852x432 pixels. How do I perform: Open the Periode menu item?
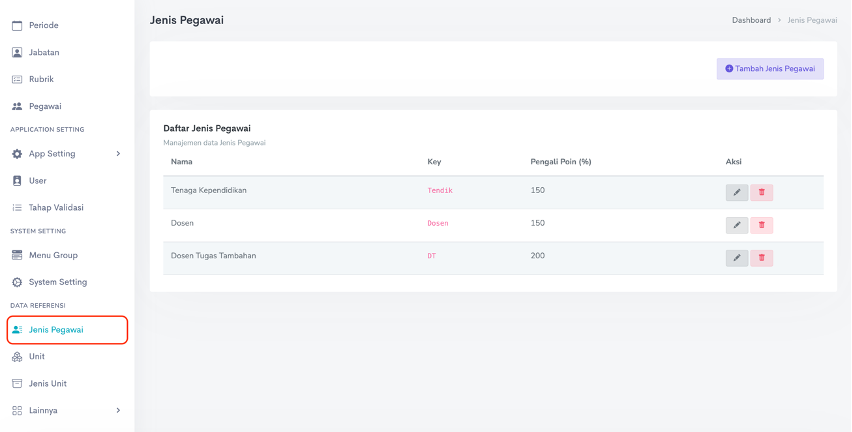(x=42, y=25)
